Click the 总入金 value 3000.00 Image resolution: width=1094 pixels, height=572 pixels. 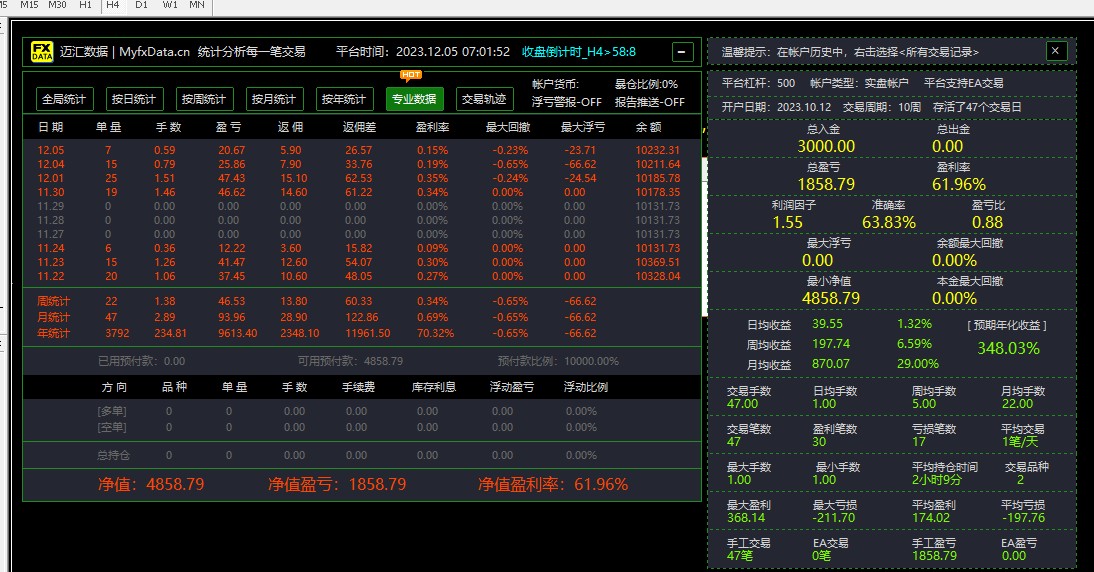(826, 146)
